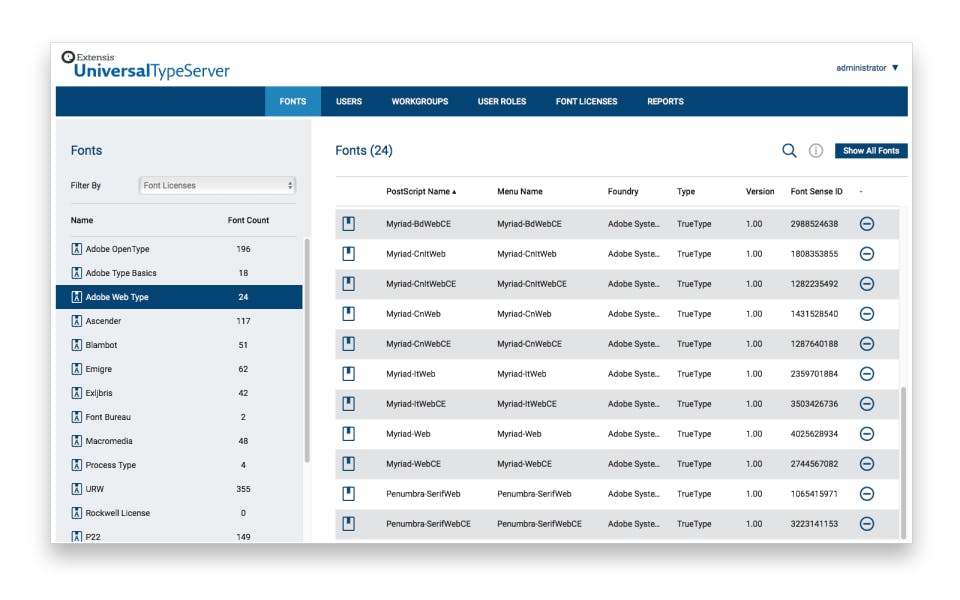Click the font file icon for Penumbra-SerifWeb

point(348,494)
